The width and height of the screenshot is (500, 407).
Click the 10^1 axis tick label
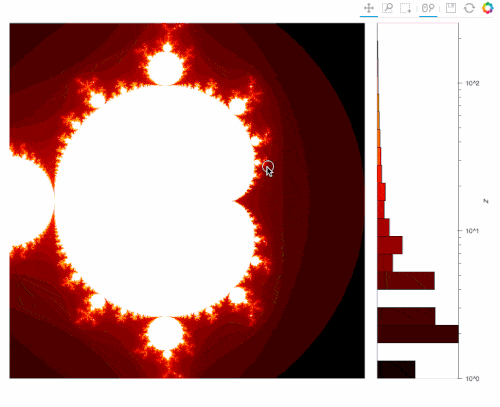click(472, 231)
